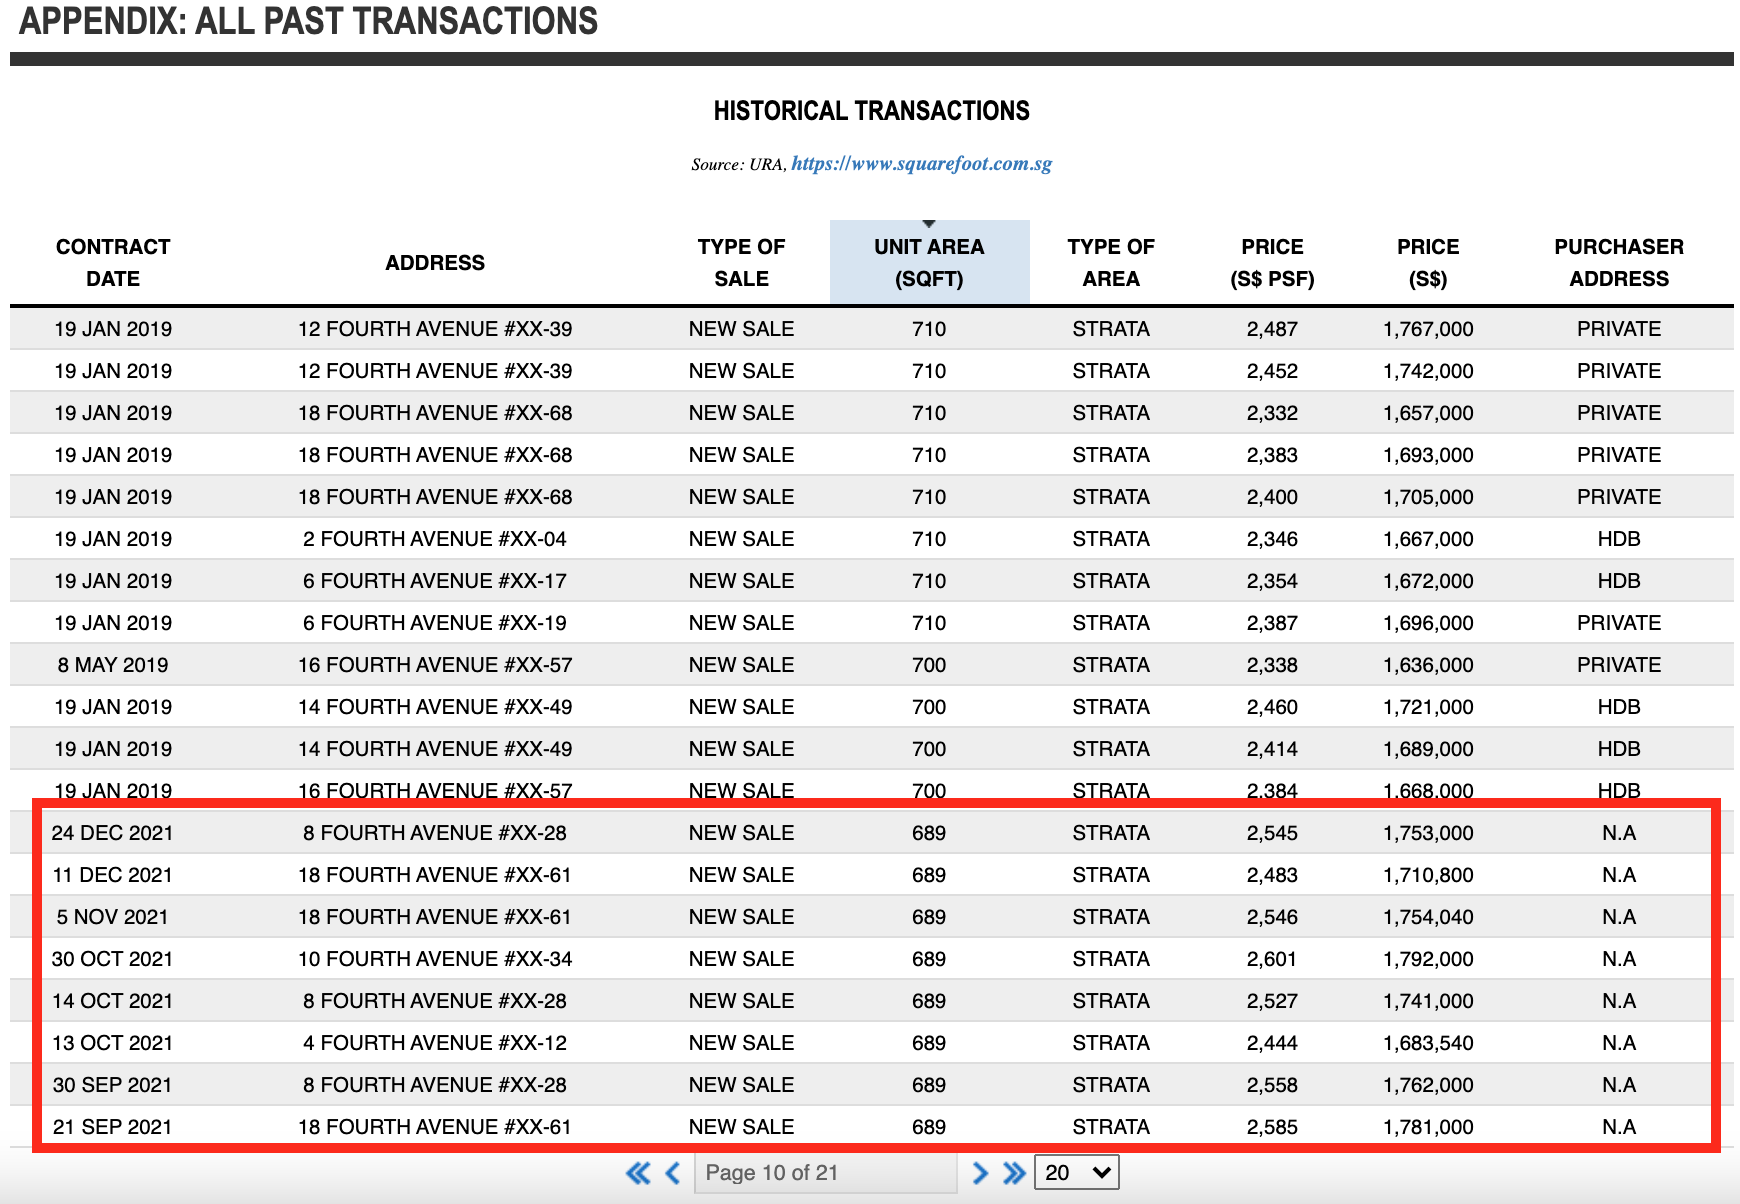The height and width of the screenshot is (1204, 1740).
Task: Click address 6 FOURTH AVENUE #XX-17
Action: pos(435,581)
